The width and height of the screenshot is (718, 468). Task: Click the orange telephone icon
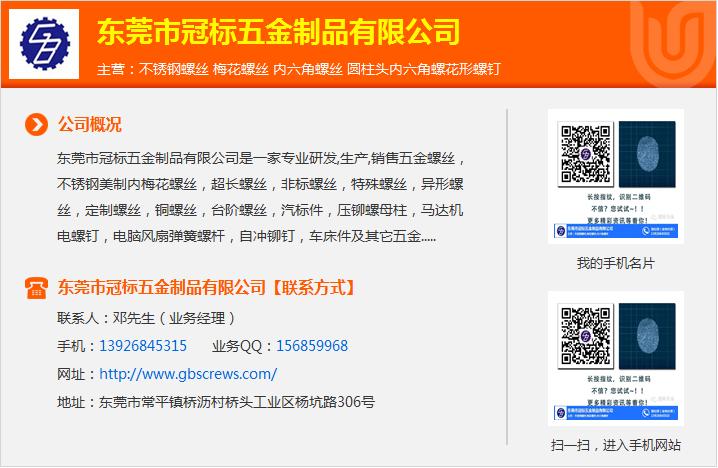tap(36, 288)
